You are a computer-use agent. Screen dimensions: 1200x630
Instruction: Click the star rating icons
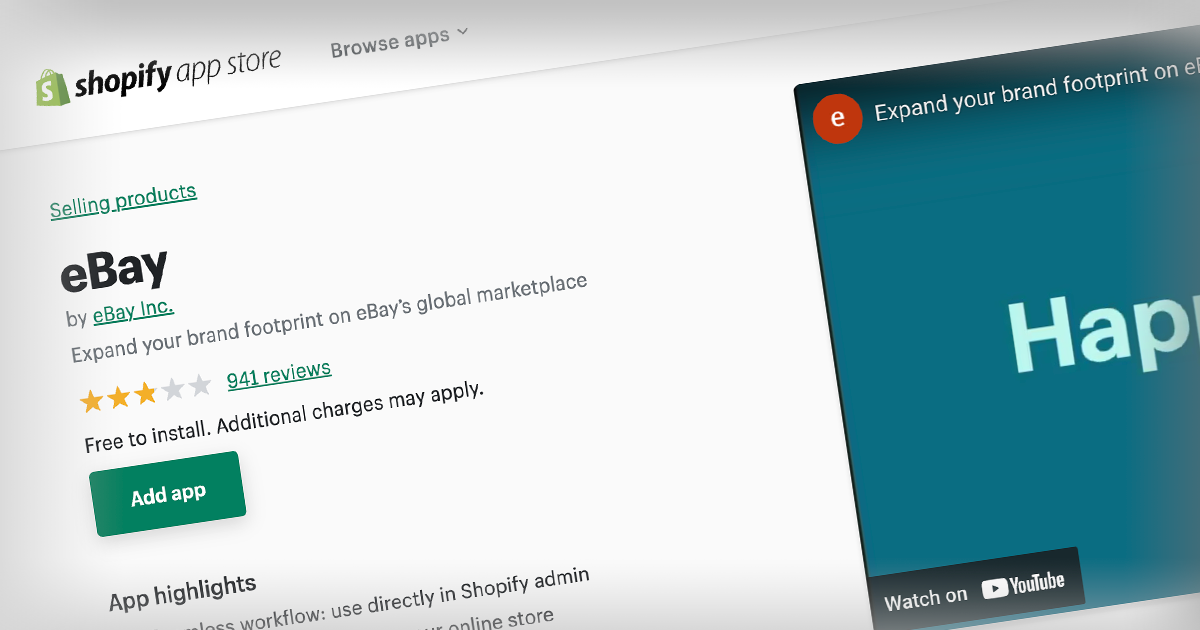tap(146, 393)
